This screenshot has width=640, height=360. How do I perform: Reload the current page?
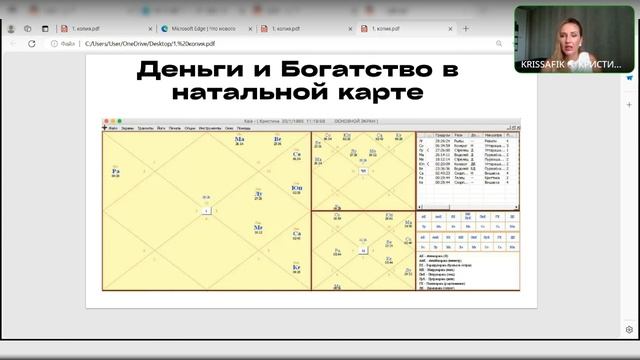(x=32, y=44)
